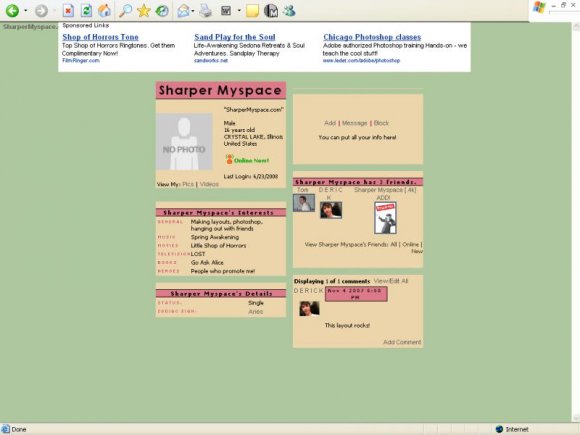Open the Edit icon dropdown arrow

coord(239,11)
